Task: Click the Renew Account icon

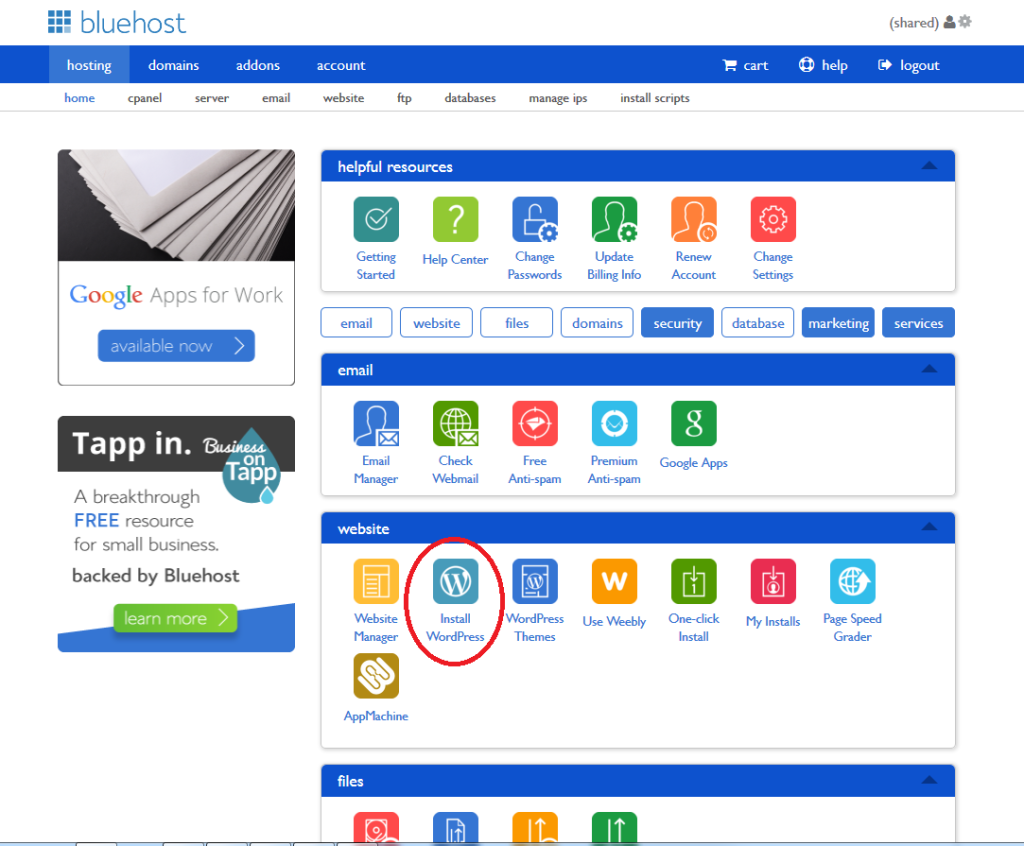Action: pyautogui.click(x=694, y=220)
